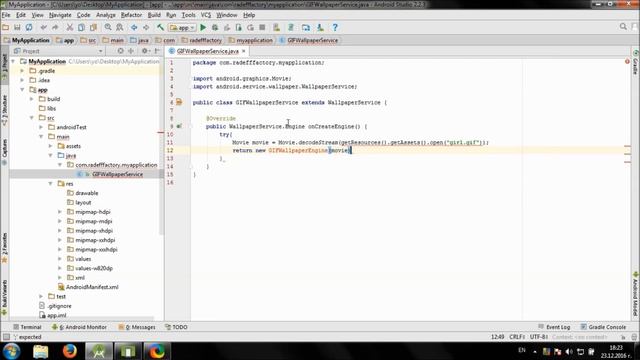The height and width of the screenshot is (360, 640).
Task: Select the GIFWallpaperService.java editor tab
Action: (207, 51)
